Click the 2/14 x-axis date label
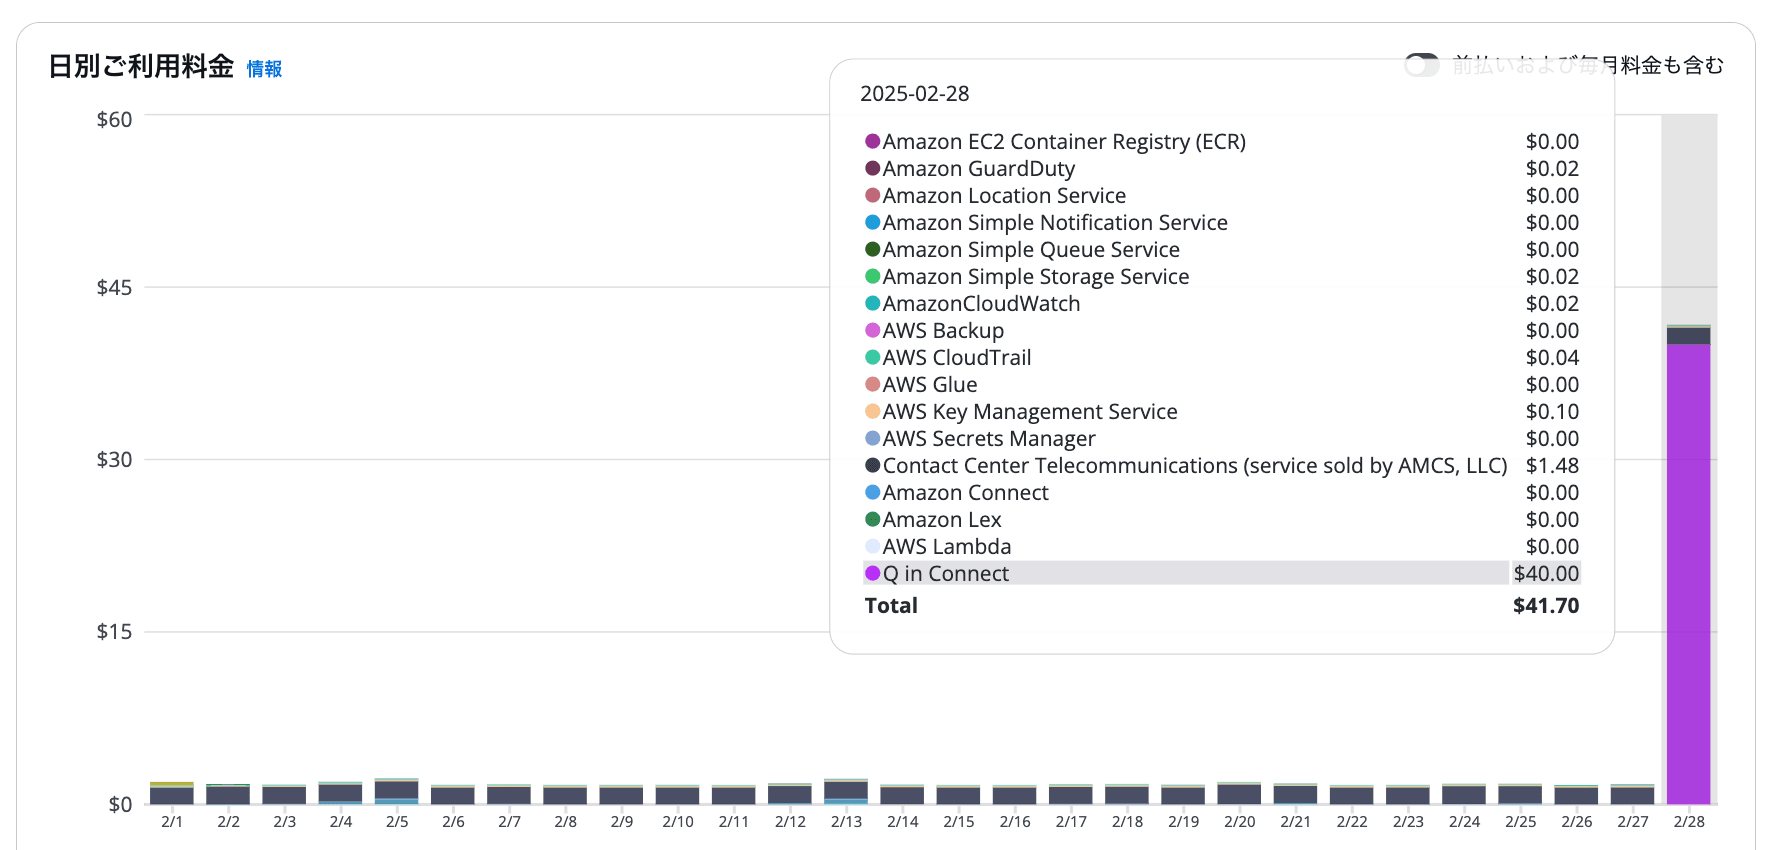The image size is (1782, 850). coord(902,821)
